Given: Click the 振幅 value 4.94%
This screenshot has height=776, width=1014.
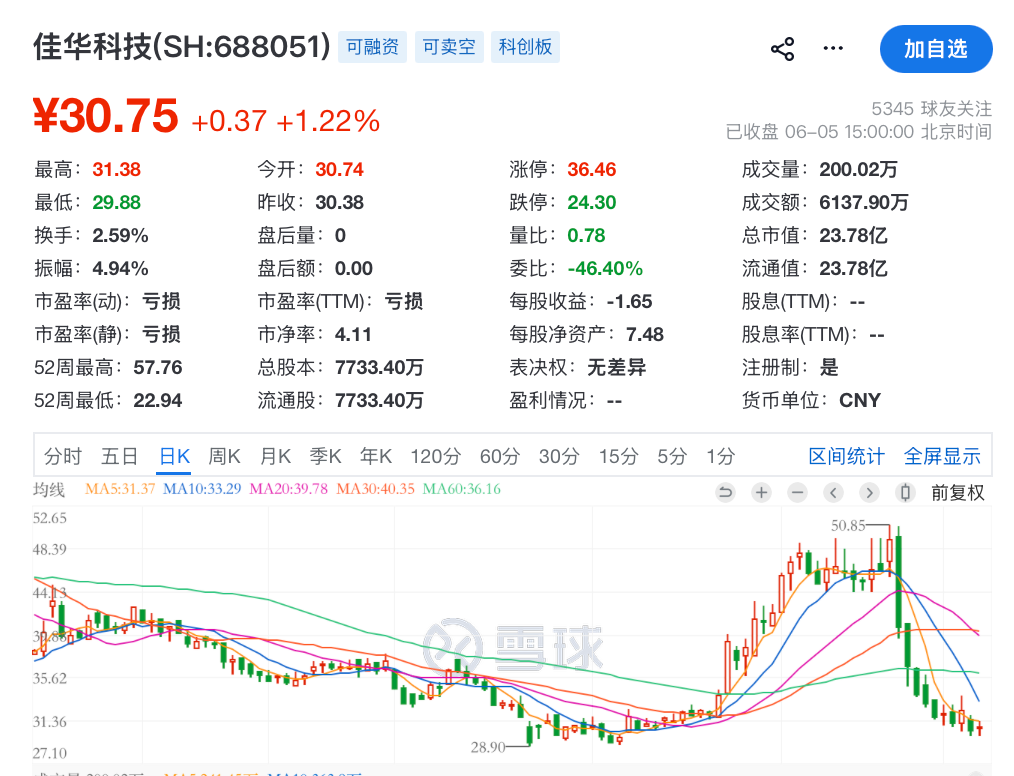Looking at the screenshot, I should tap(120, 268).
